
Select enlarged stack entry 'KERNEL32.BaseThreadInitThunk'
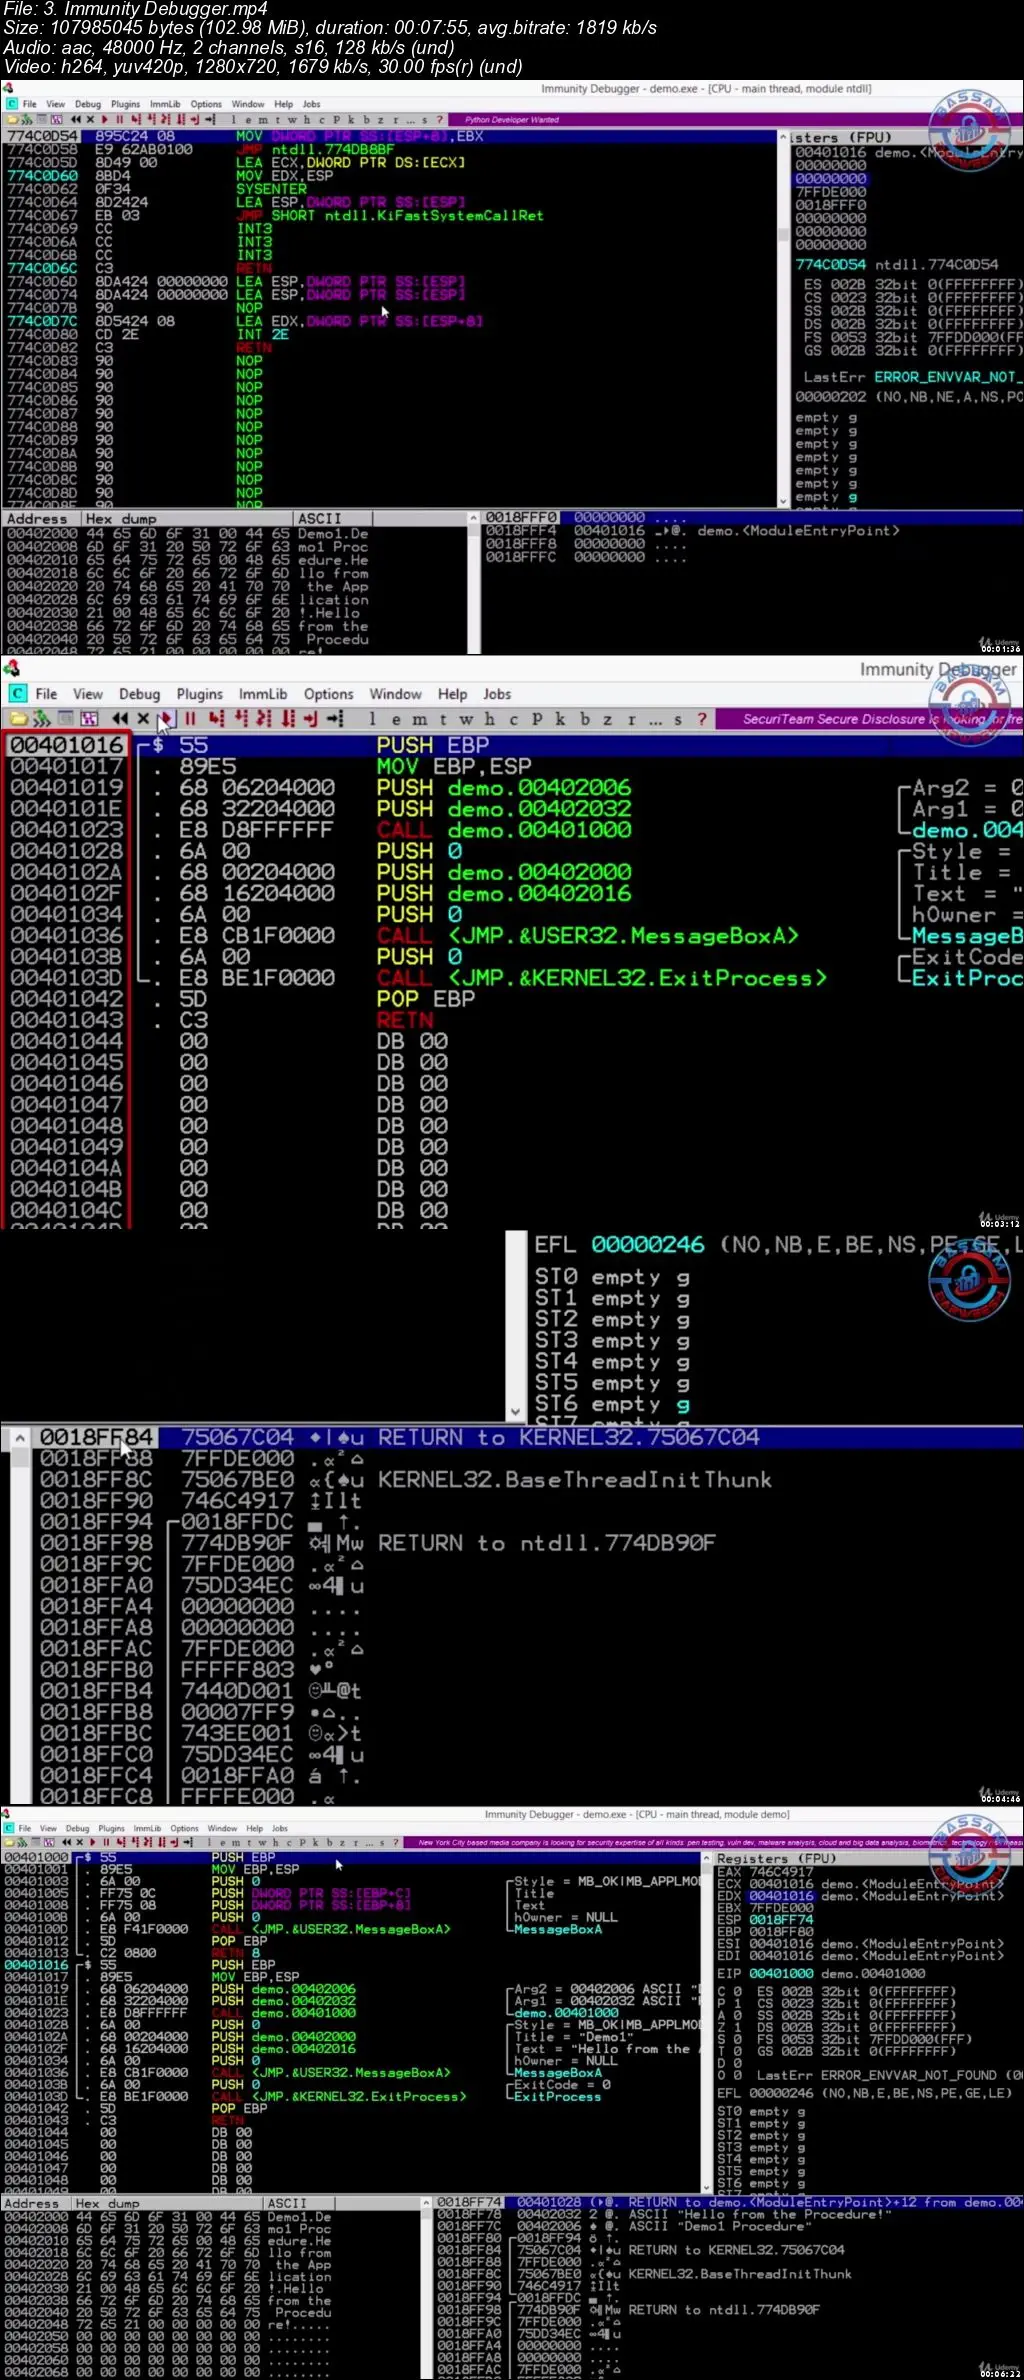tap(575, 1480)
